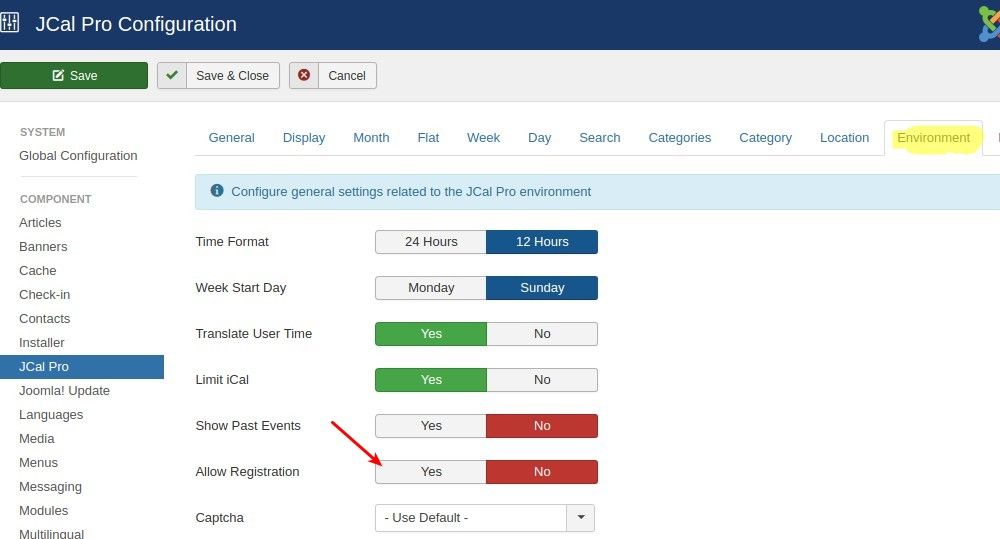
Task: Open the Captcha dropdown arrow
Action: (x=580, y=517)
